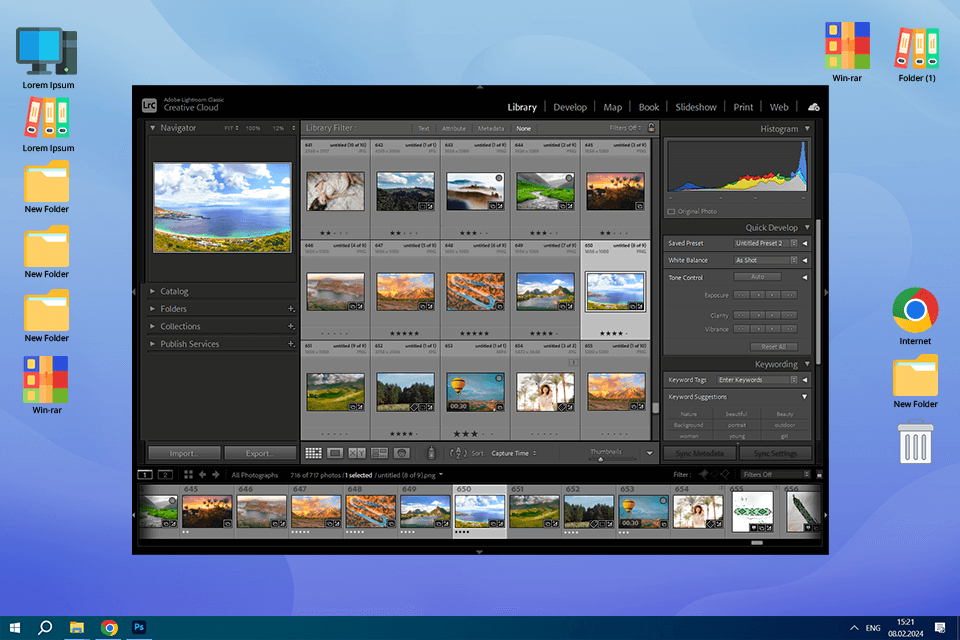
Task: Open Windows search magnifier icon
Action: pyautogui.click(x=45, y=628)
